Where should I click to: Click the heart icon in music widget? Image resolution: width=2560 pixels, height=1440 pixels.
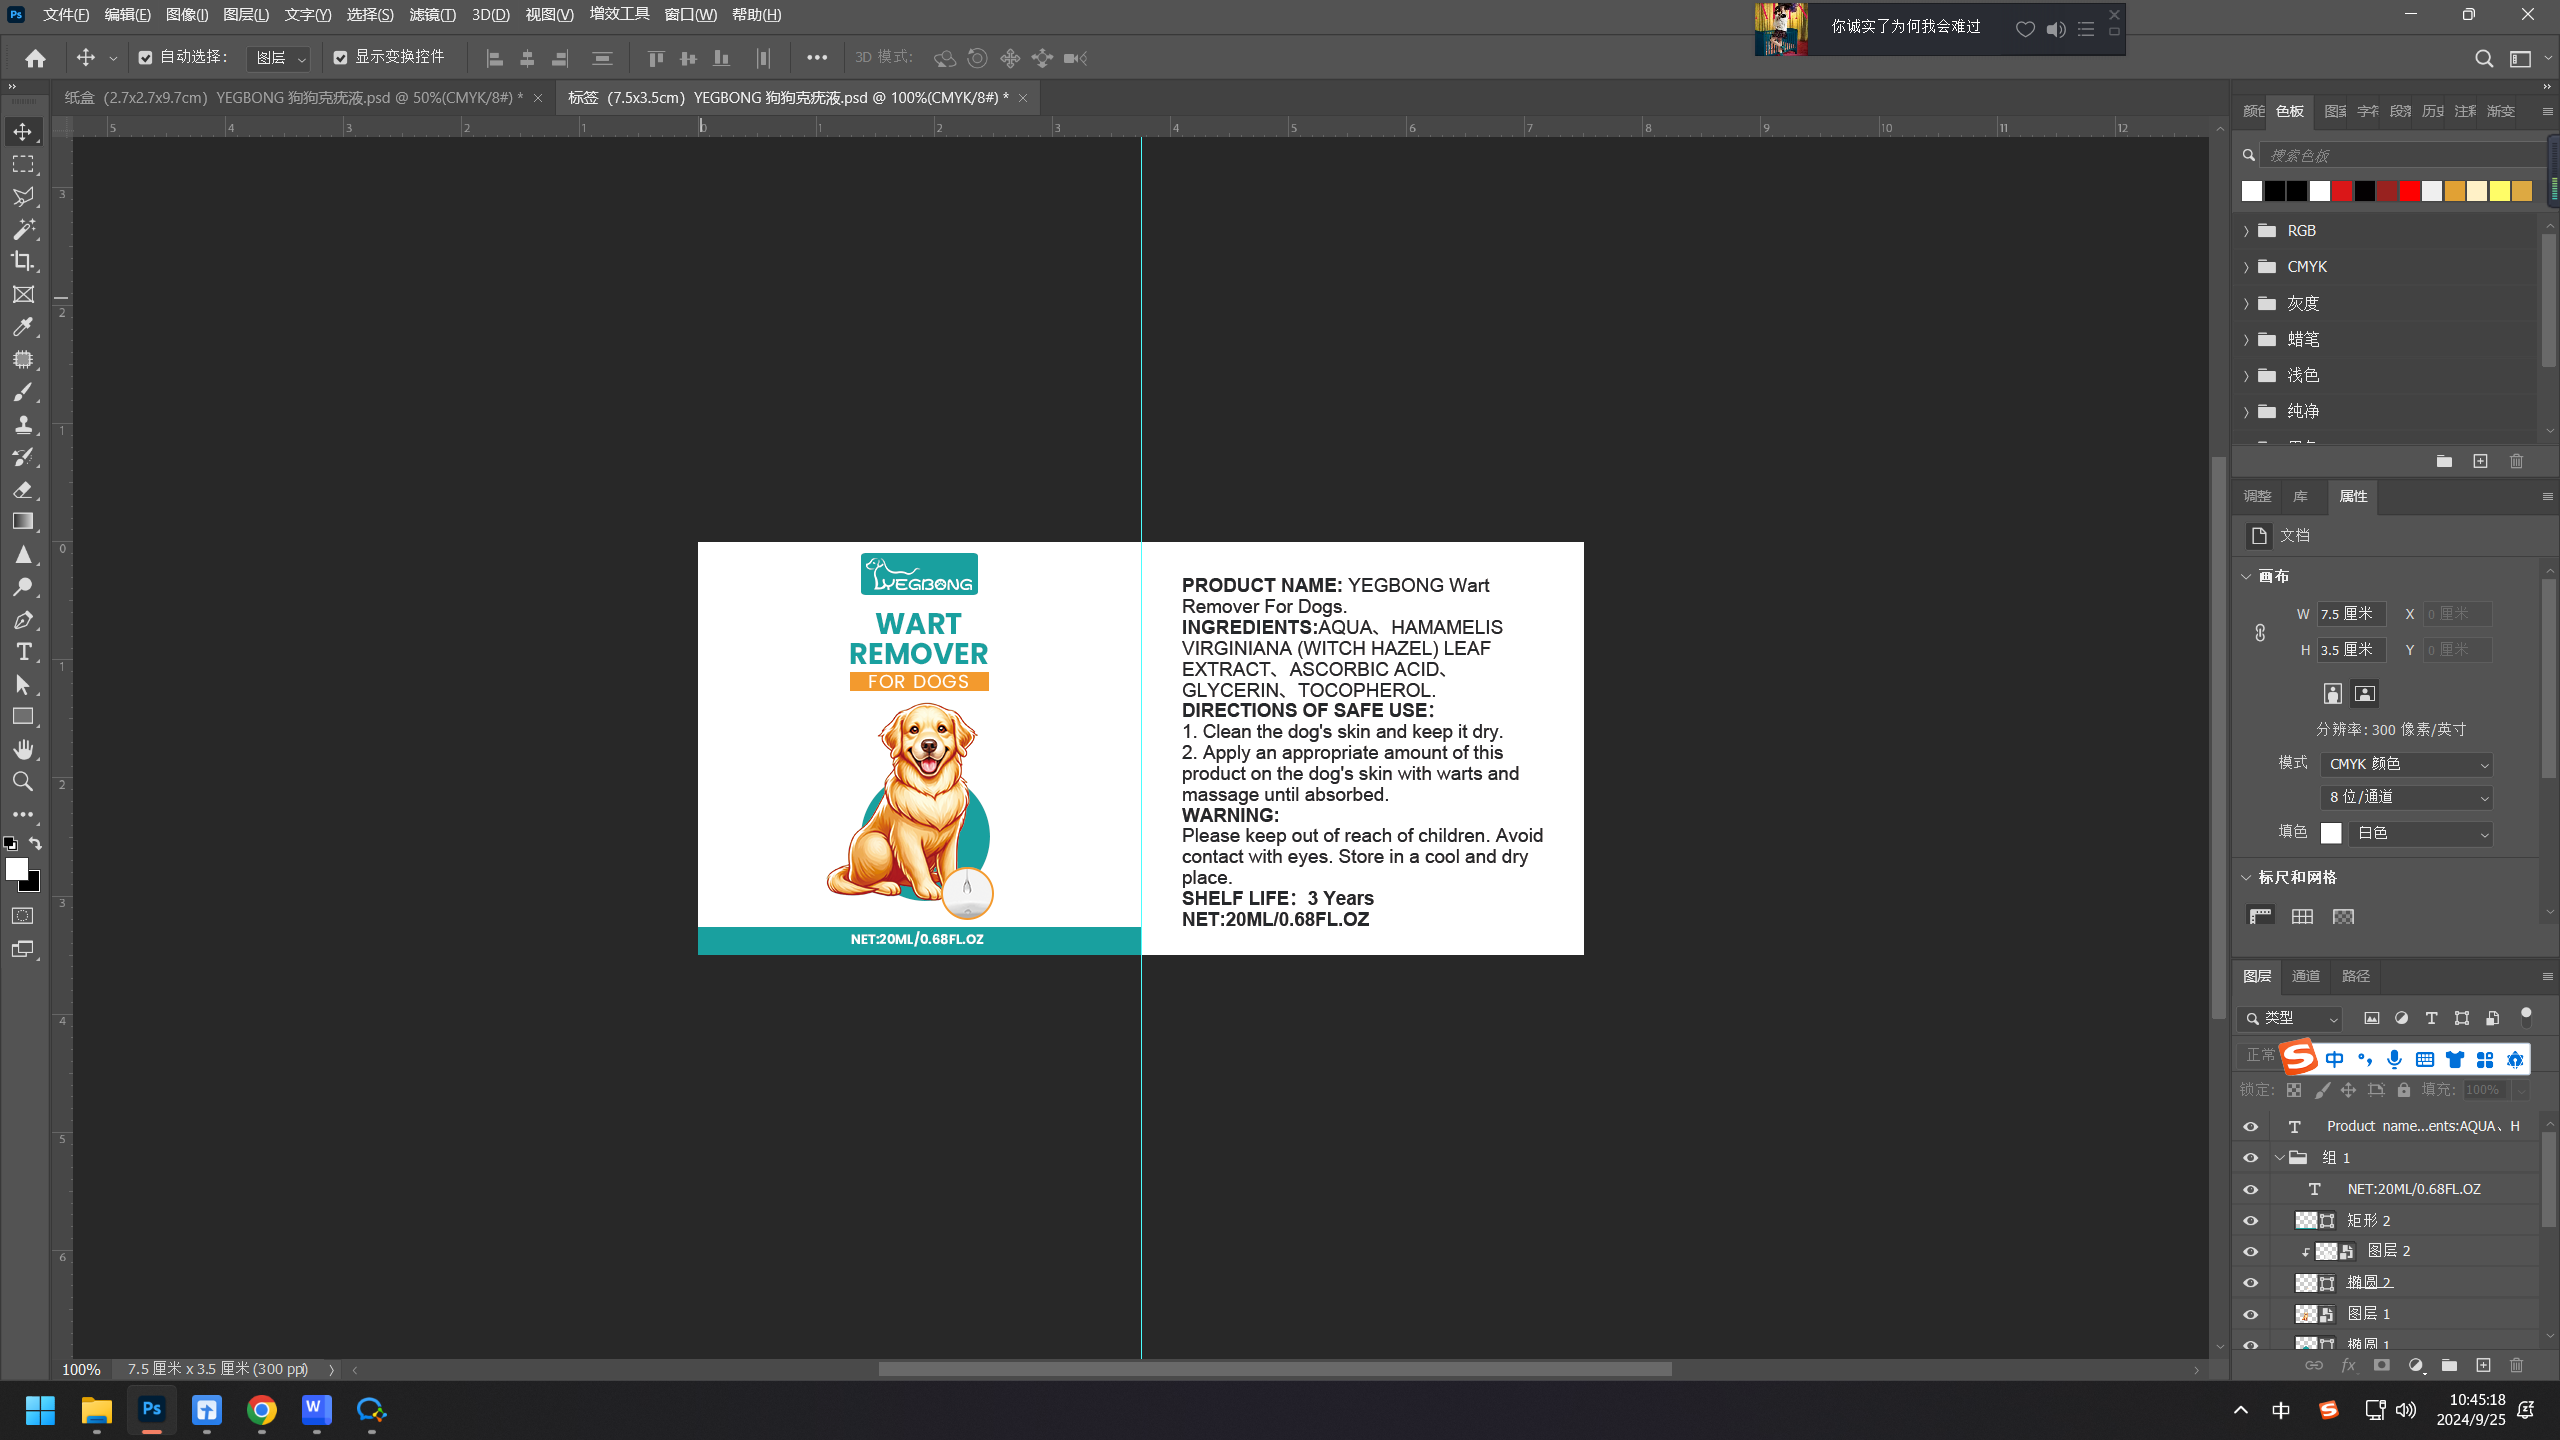pos(2025,29)
